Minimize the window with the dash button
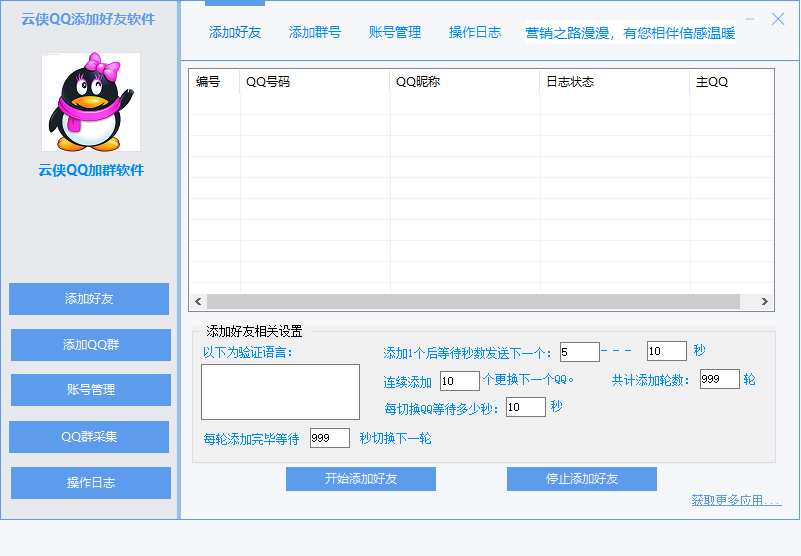801x556 pixels. (749, 19)
